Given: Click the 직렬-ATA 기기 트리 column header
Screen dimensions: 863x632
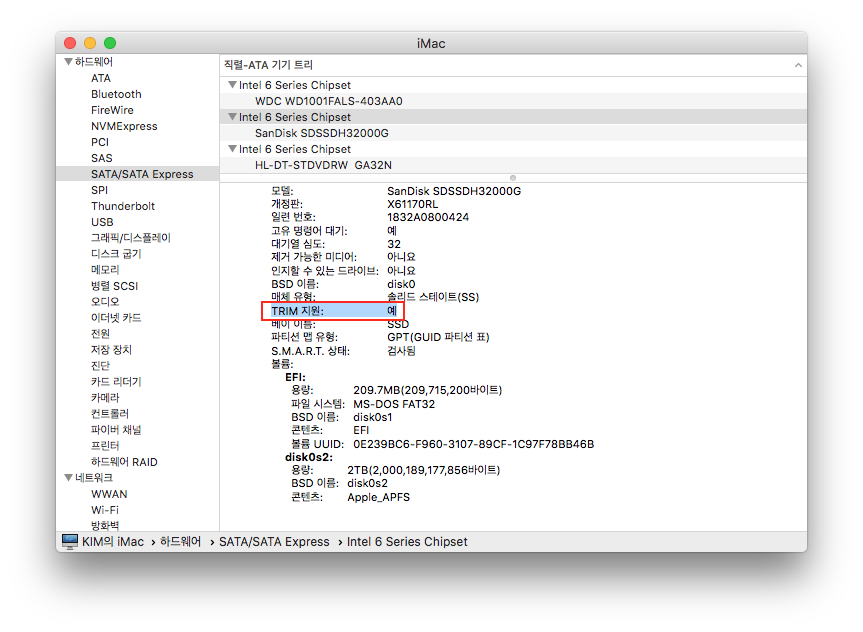Looking at the screenshot, I should click(x=513, y=65).
